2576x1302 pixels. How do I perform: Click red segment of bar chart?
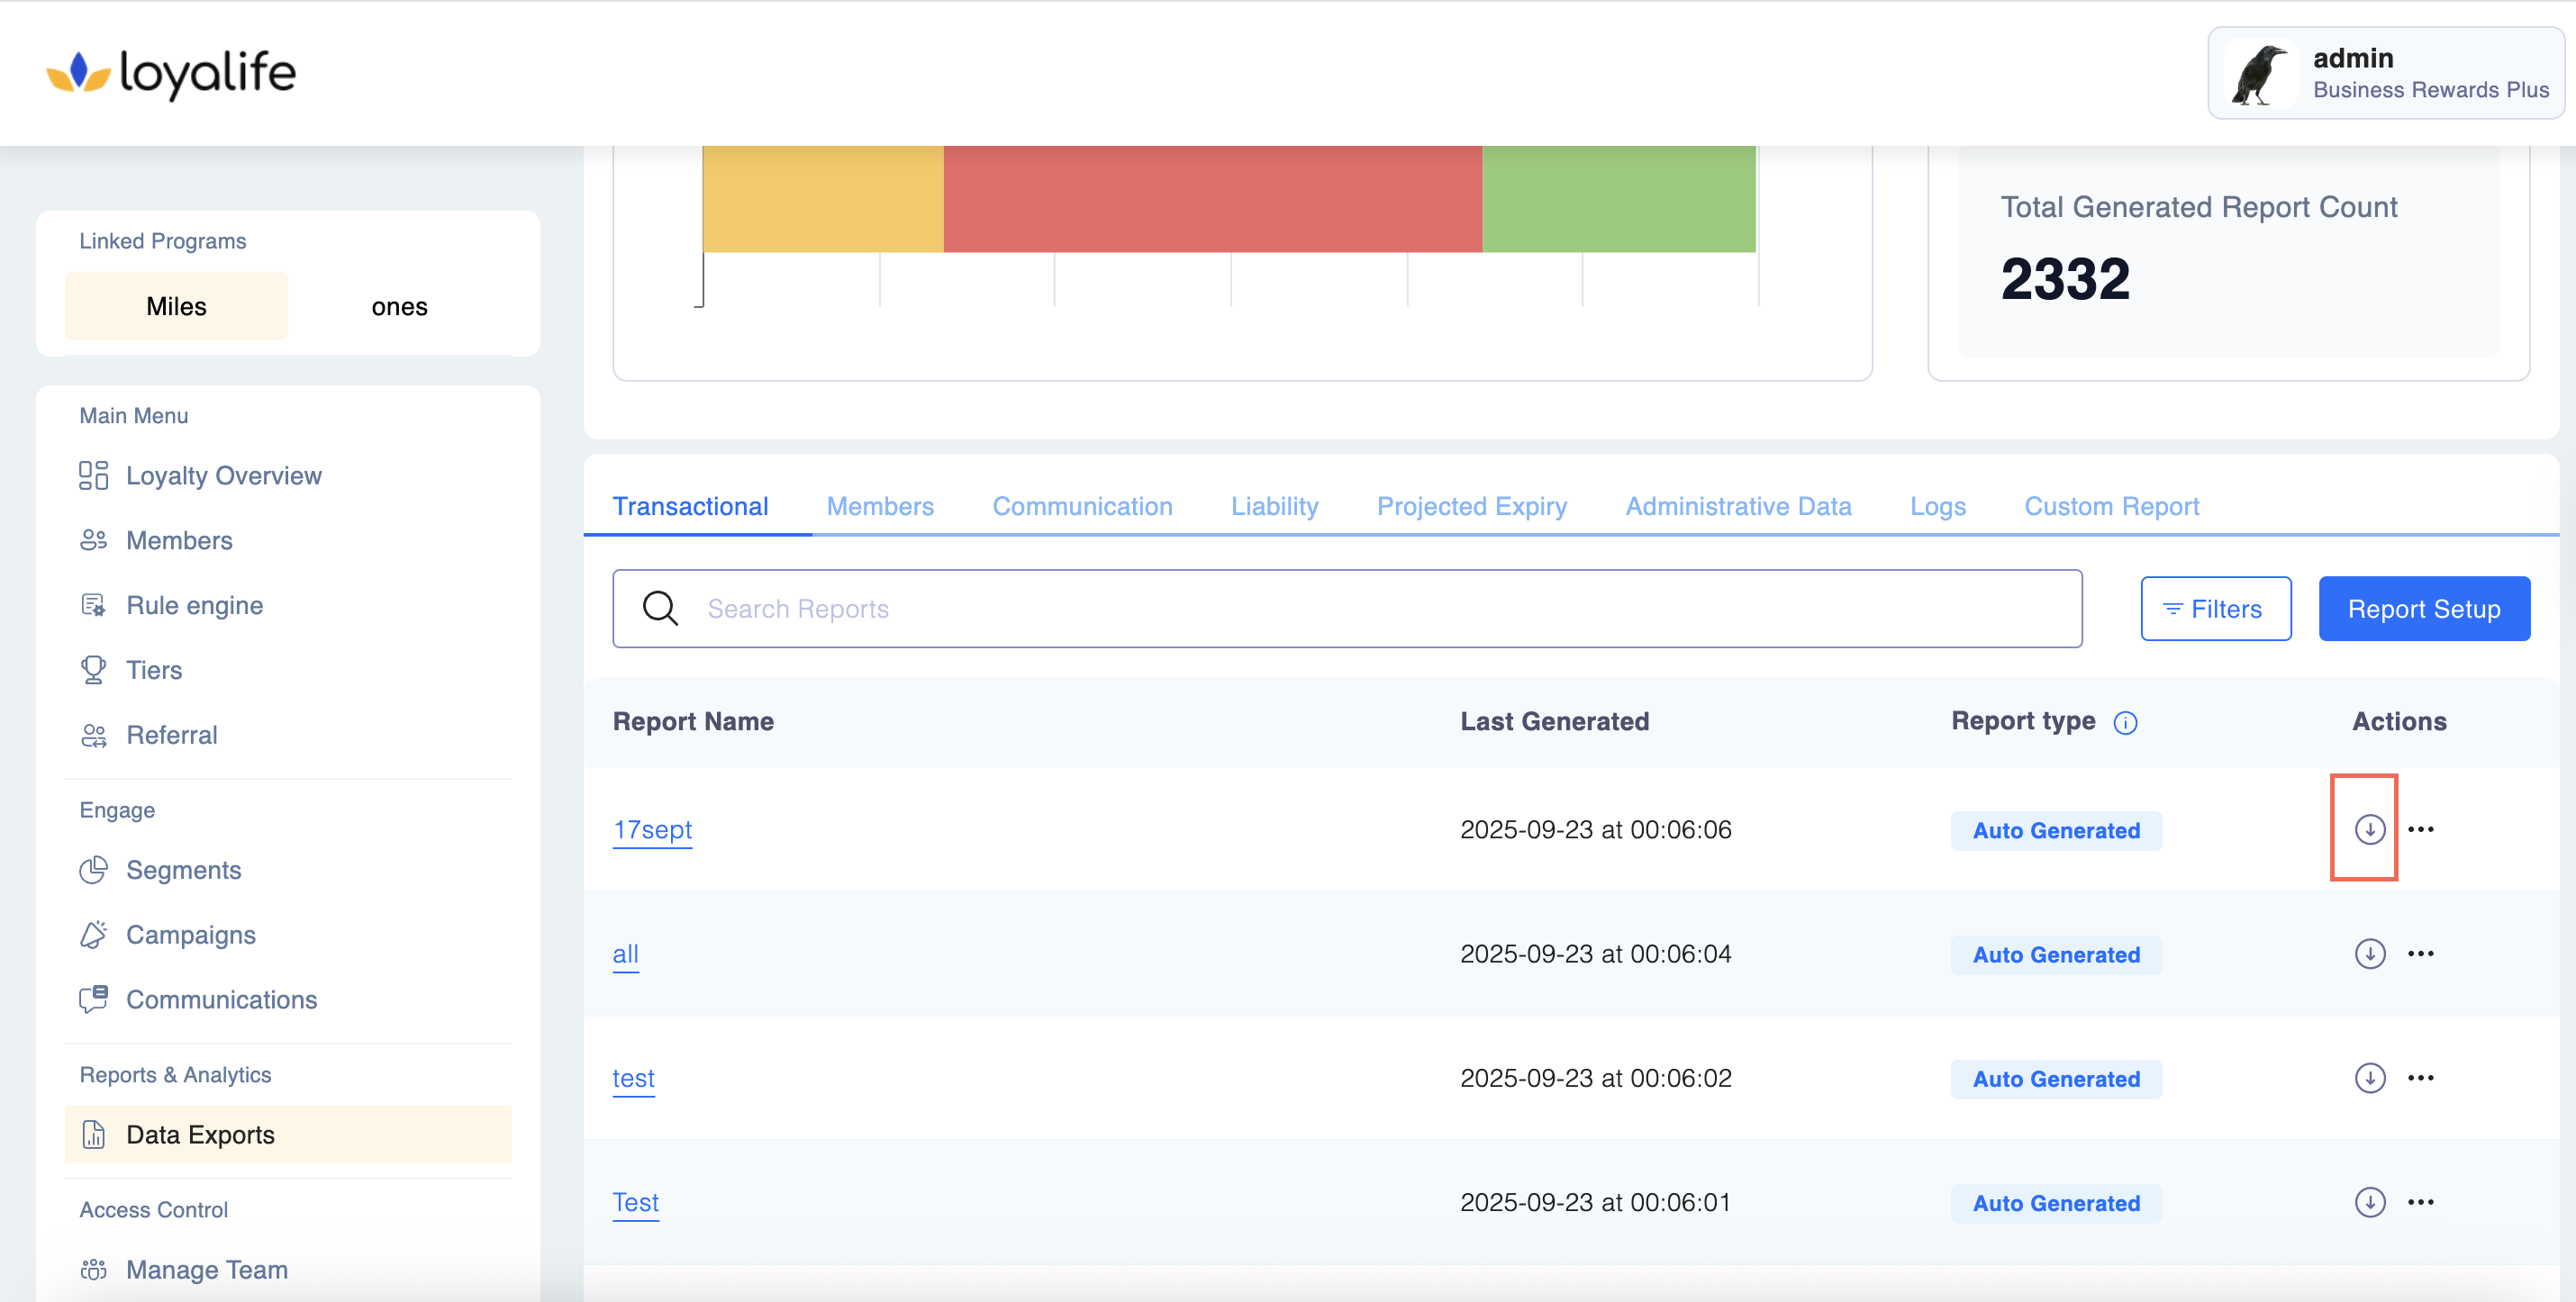tap(1212, 198)
